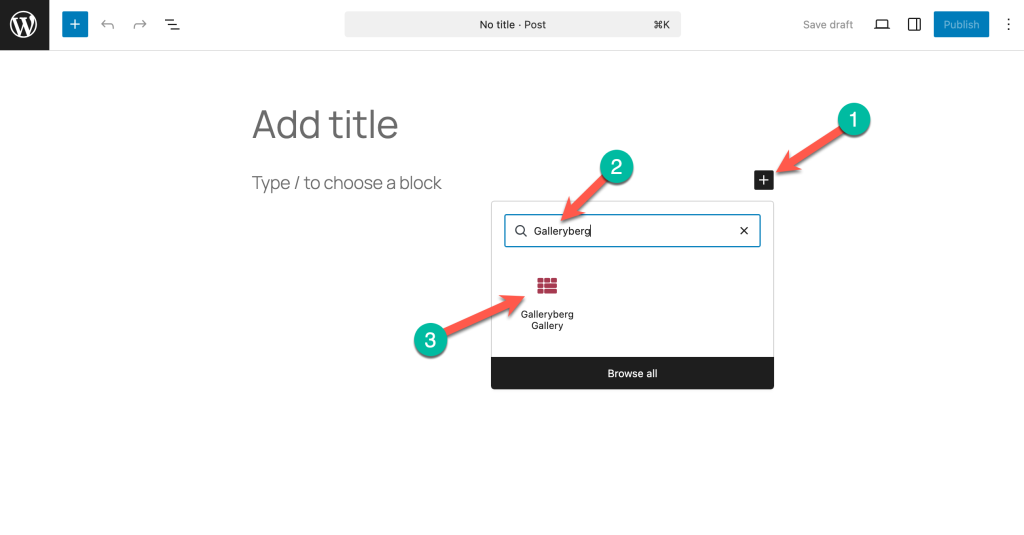Click the WordPress logo
Screen dimensions: 1024x535
tap(24, 25)
